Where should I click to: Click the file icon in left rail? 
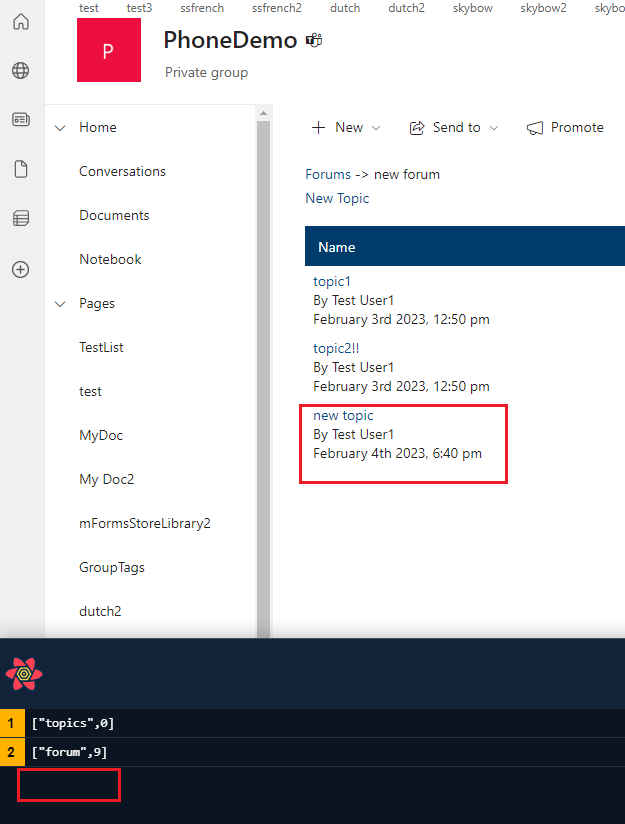point(20,169)
